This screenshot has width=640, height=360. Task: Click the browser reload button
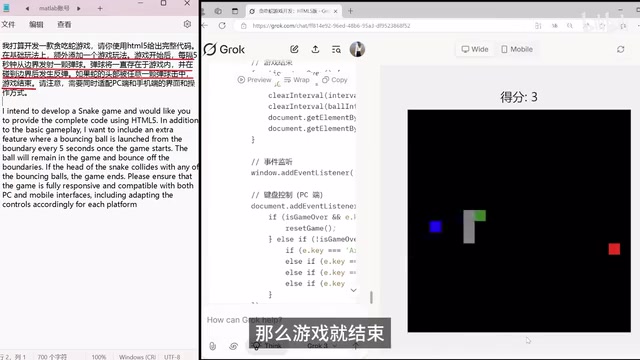(x=222, y=26)
